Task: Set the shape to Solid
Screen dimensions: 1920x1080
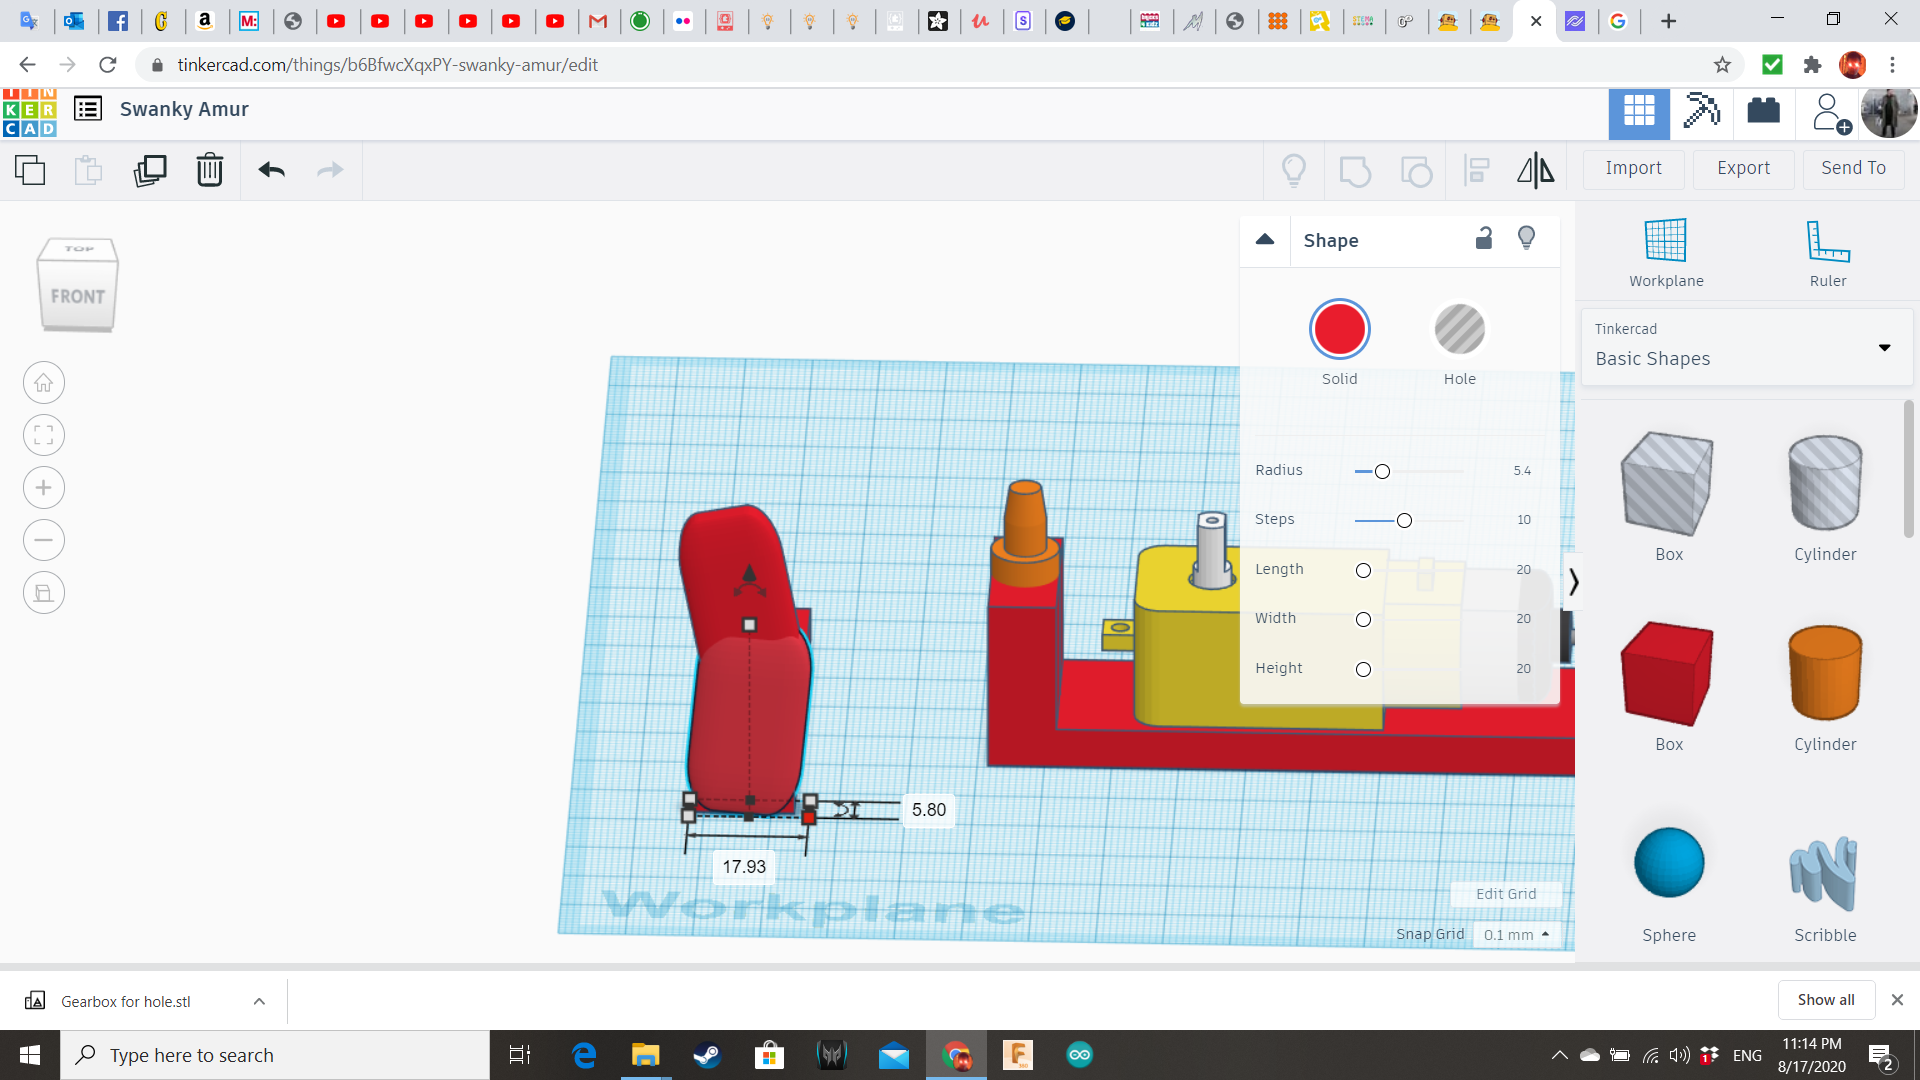Action: 1339,330
